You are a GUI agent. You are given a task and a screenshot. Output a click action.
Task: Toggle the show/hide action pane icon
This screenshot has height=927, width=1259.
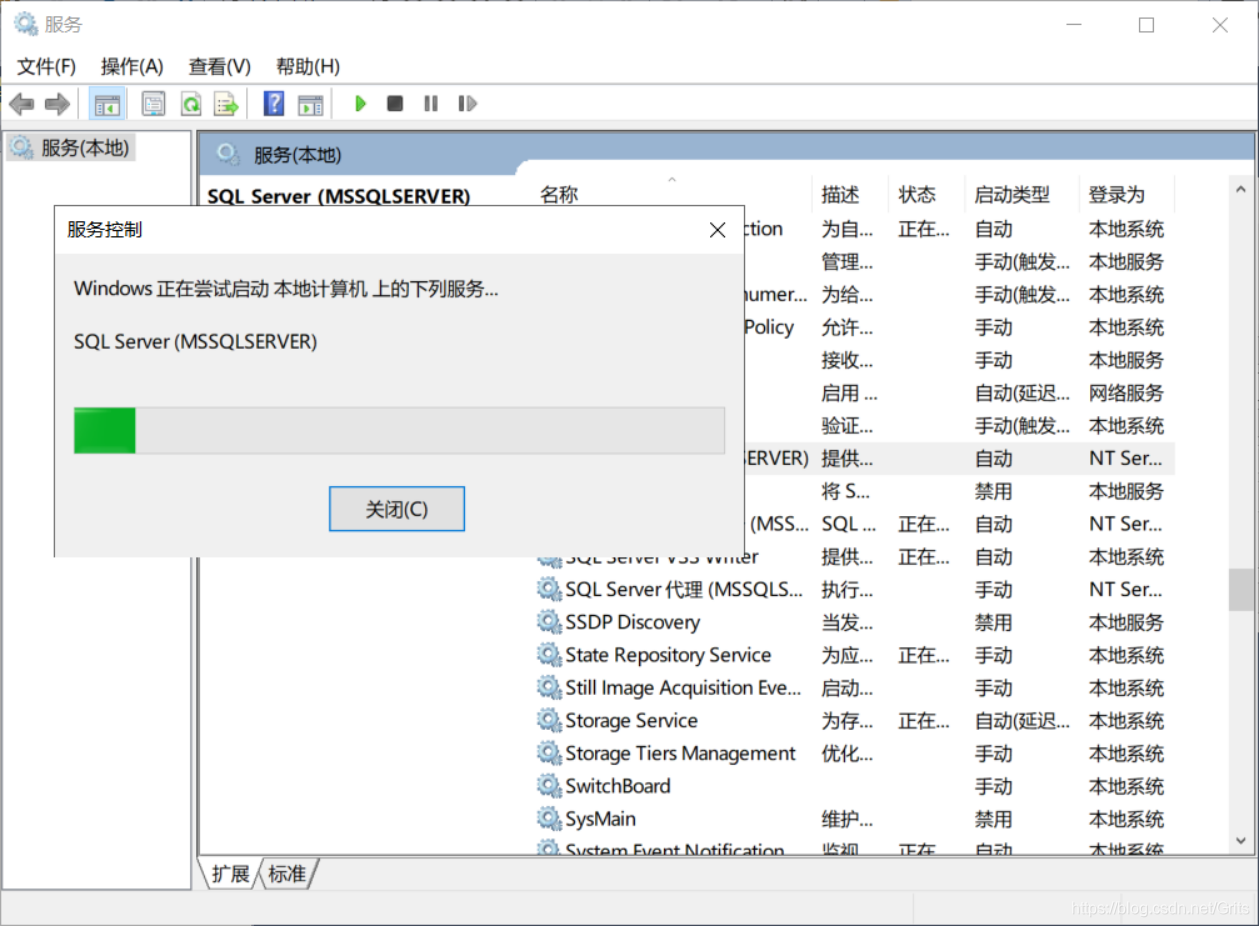click(x=311, y=103)
